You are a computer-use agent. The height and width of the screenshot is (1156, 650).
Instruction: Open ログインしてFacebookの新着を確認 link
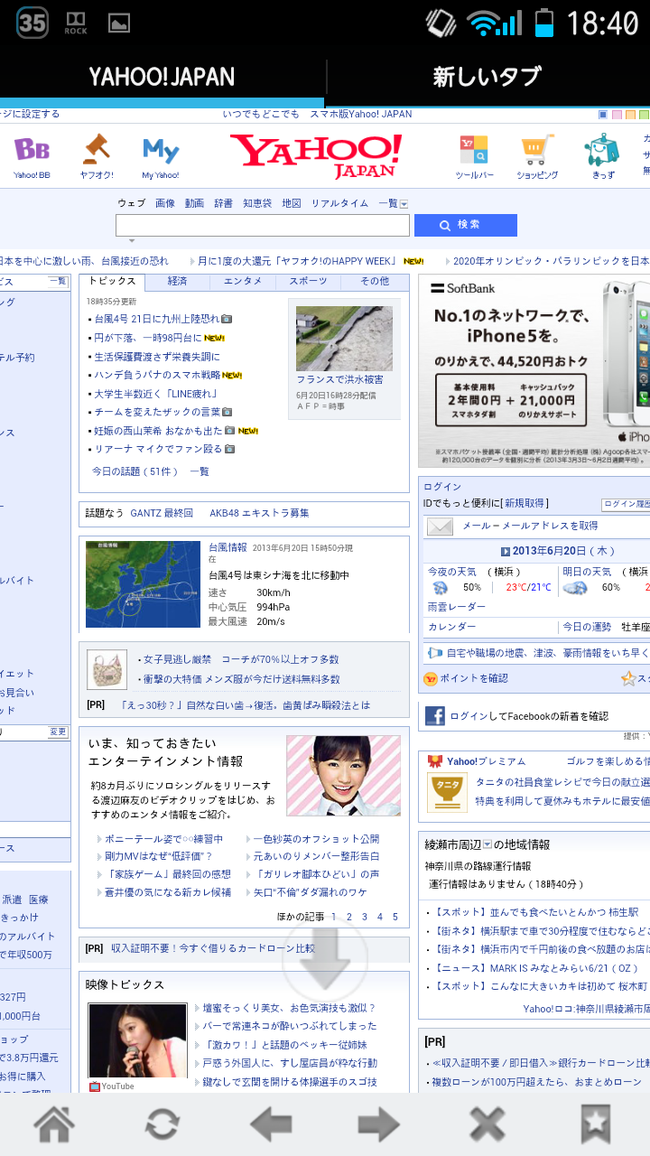[529, 716]
